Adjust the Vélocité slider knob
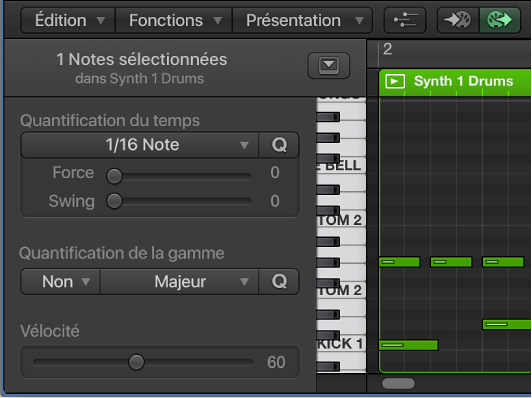The image size is (532, 398). (x=136, y=362)
